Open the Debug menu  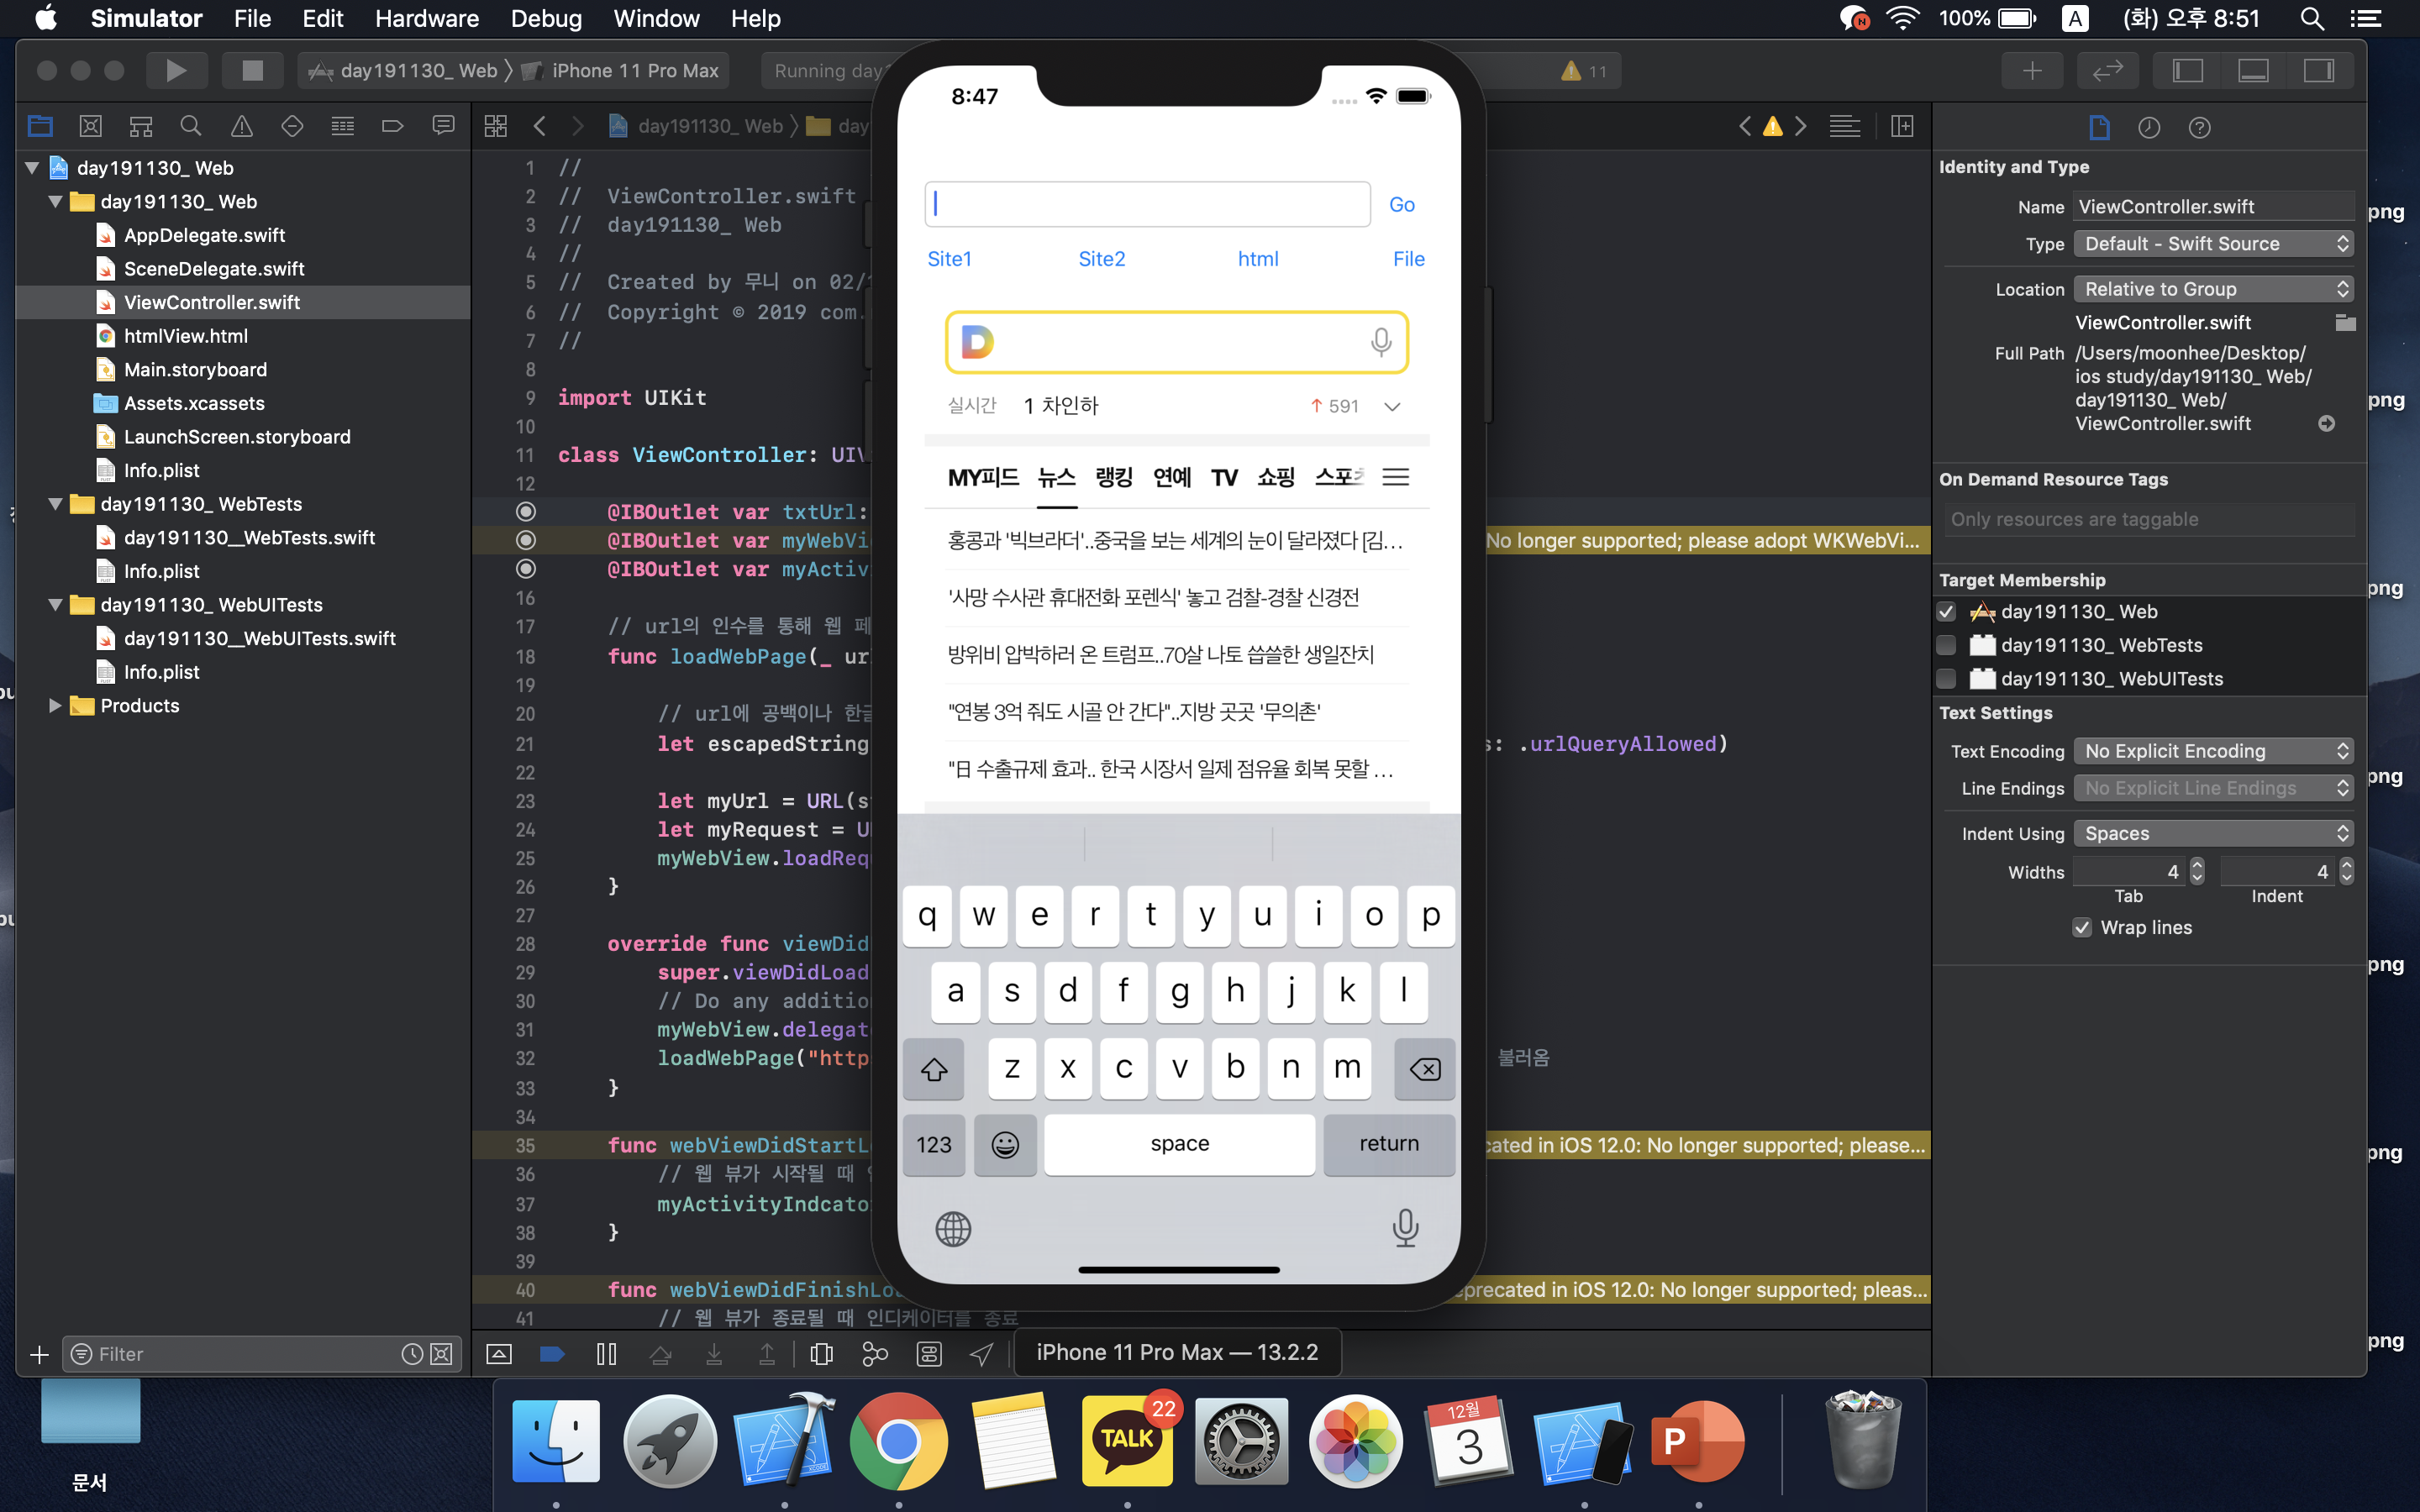[x=546, y=18]
